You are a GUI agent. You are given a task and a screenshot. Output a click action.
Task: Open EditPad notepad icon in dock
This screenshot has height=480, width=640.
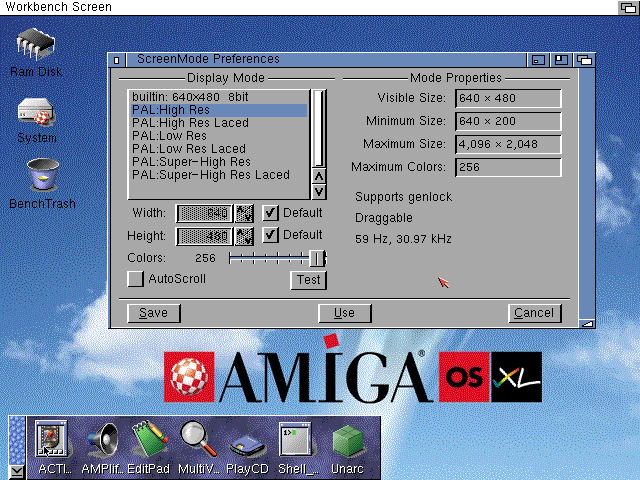149,440
